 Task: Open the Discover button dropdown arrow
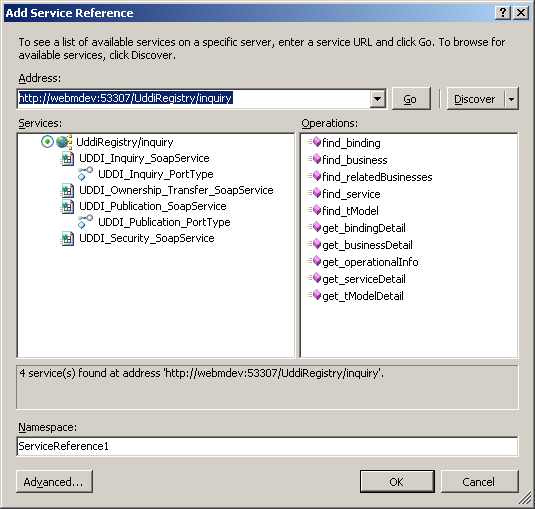pyautogui.click(x=511, y=99)
